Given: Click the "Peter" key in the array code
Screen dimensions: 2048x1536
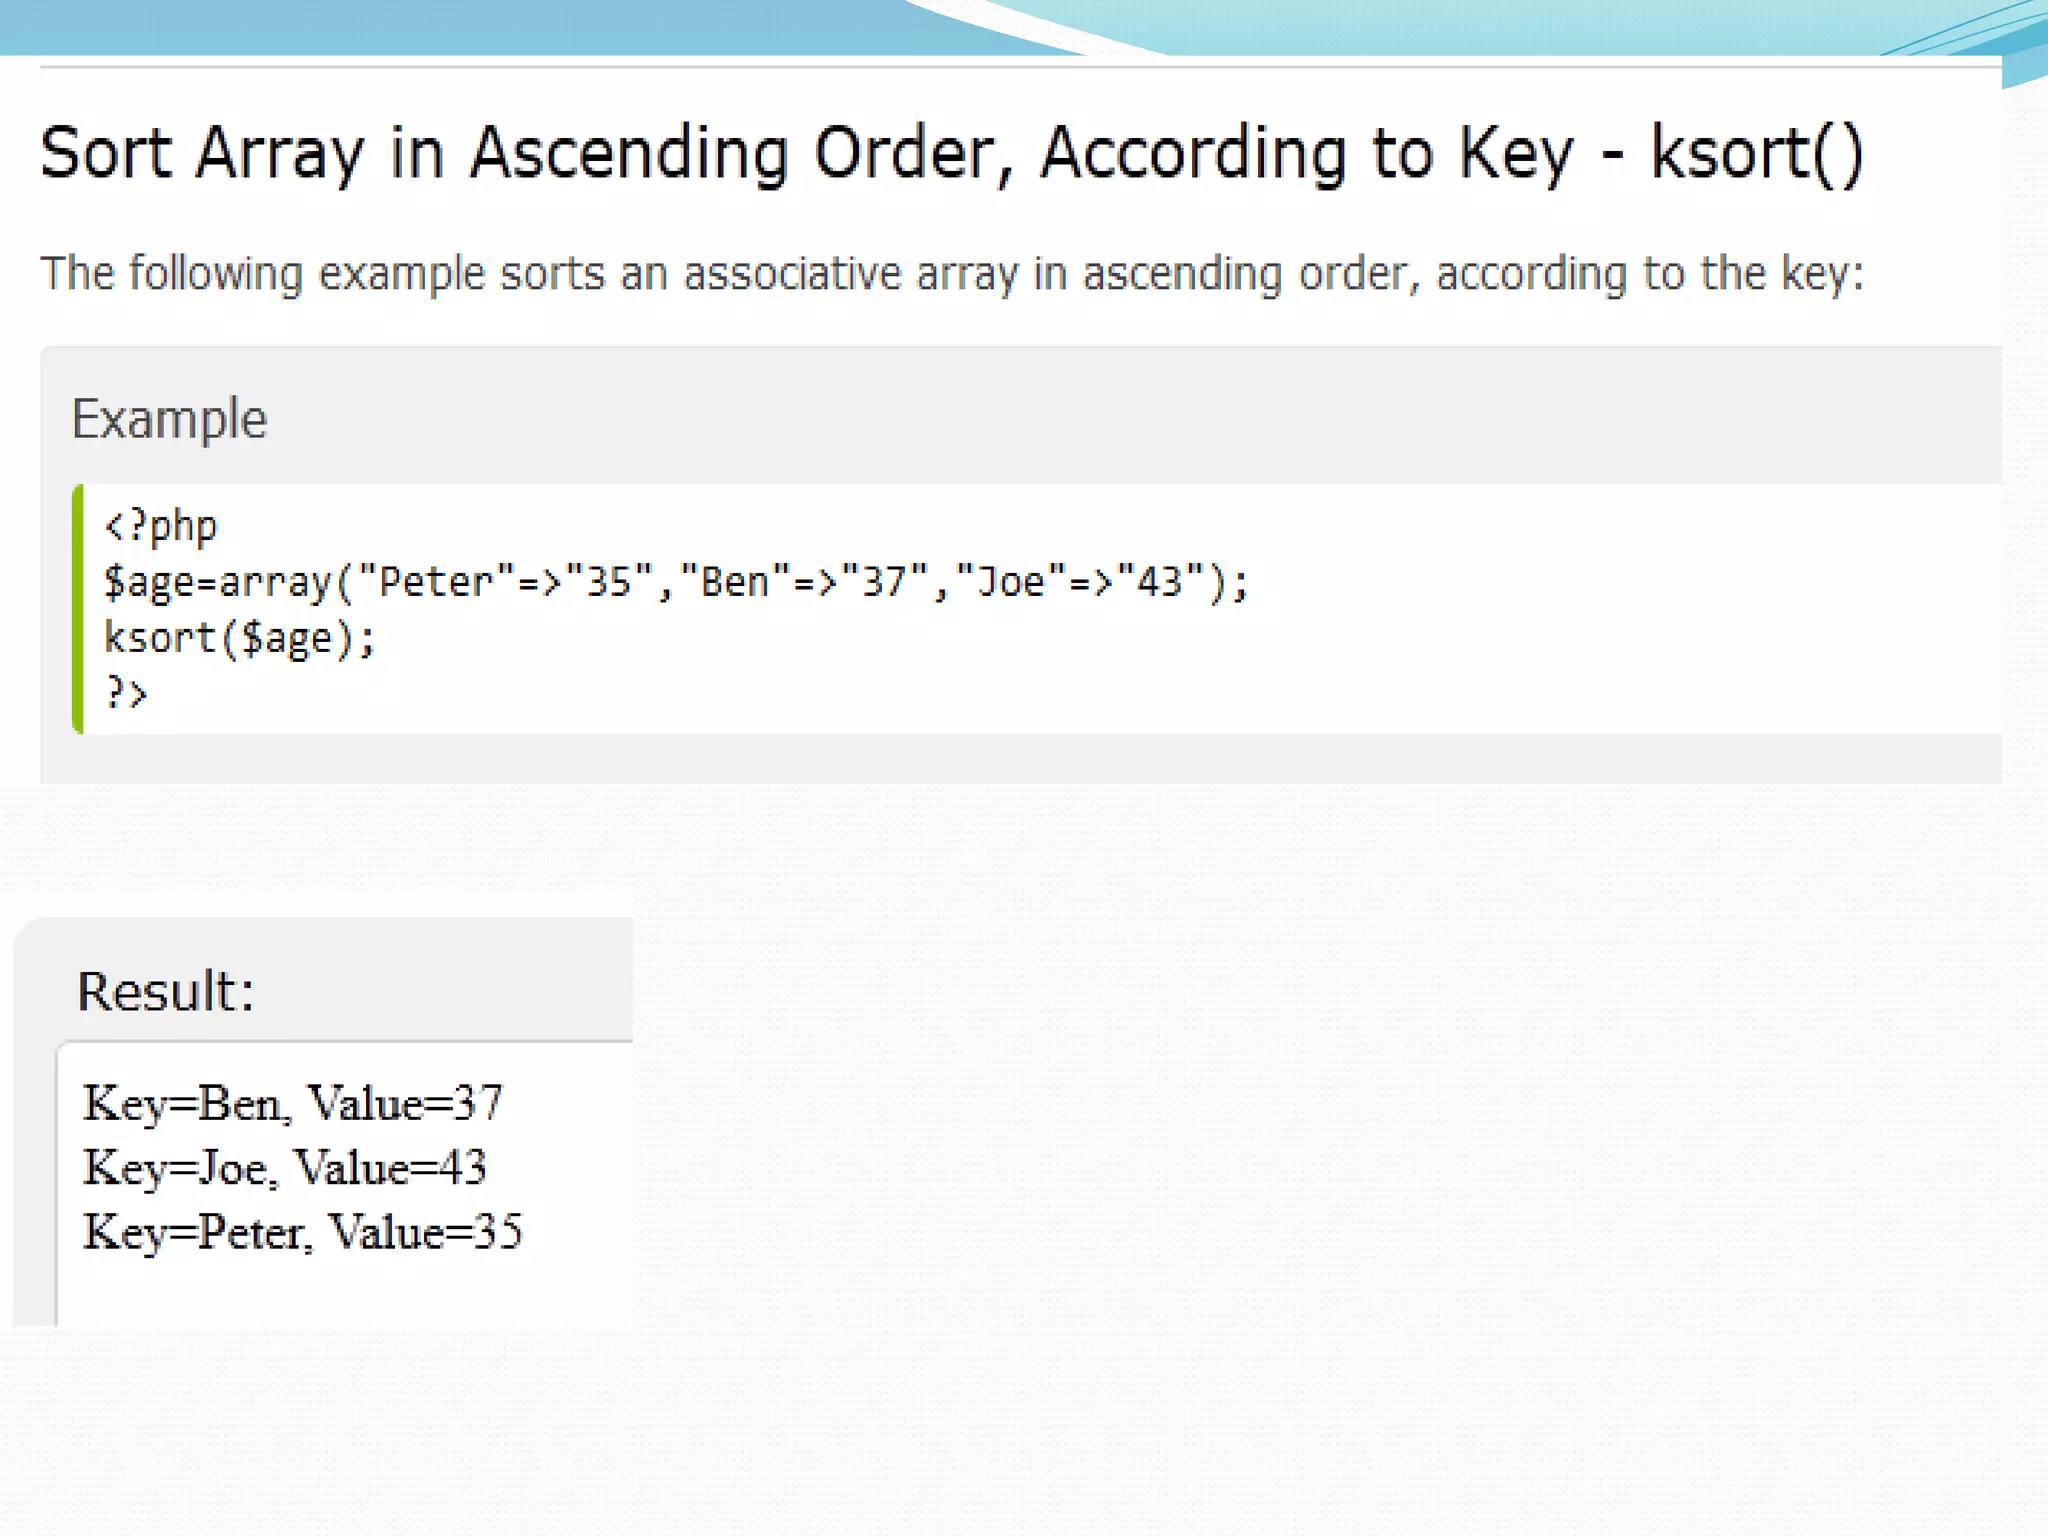Looking at the screenshot, I should [436, 582].
